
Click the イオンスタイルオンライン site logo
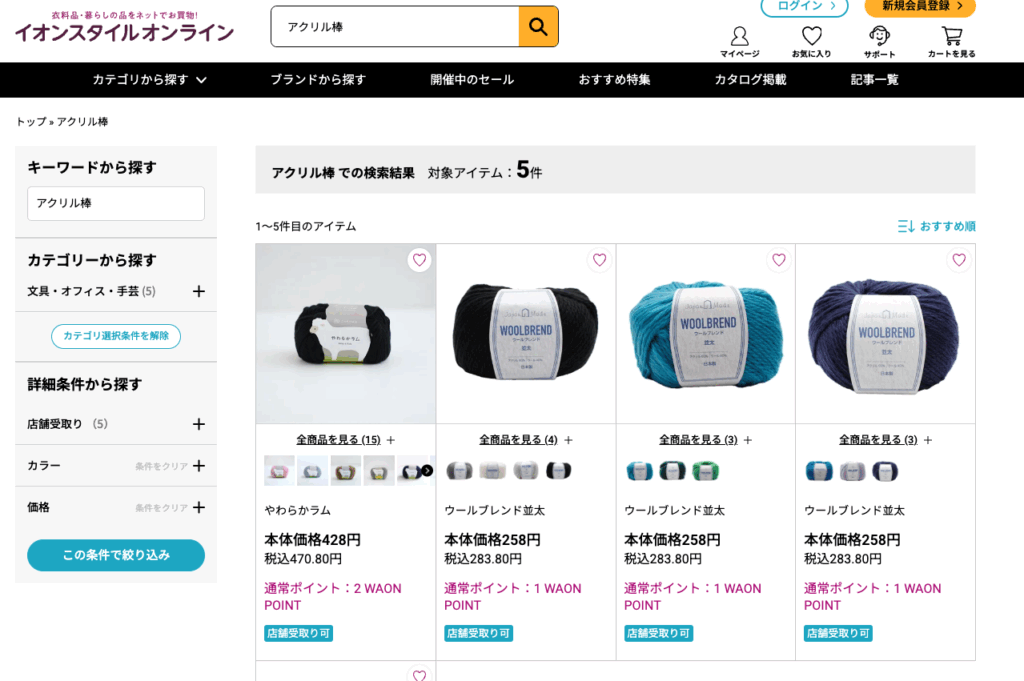tap(124, 27)
